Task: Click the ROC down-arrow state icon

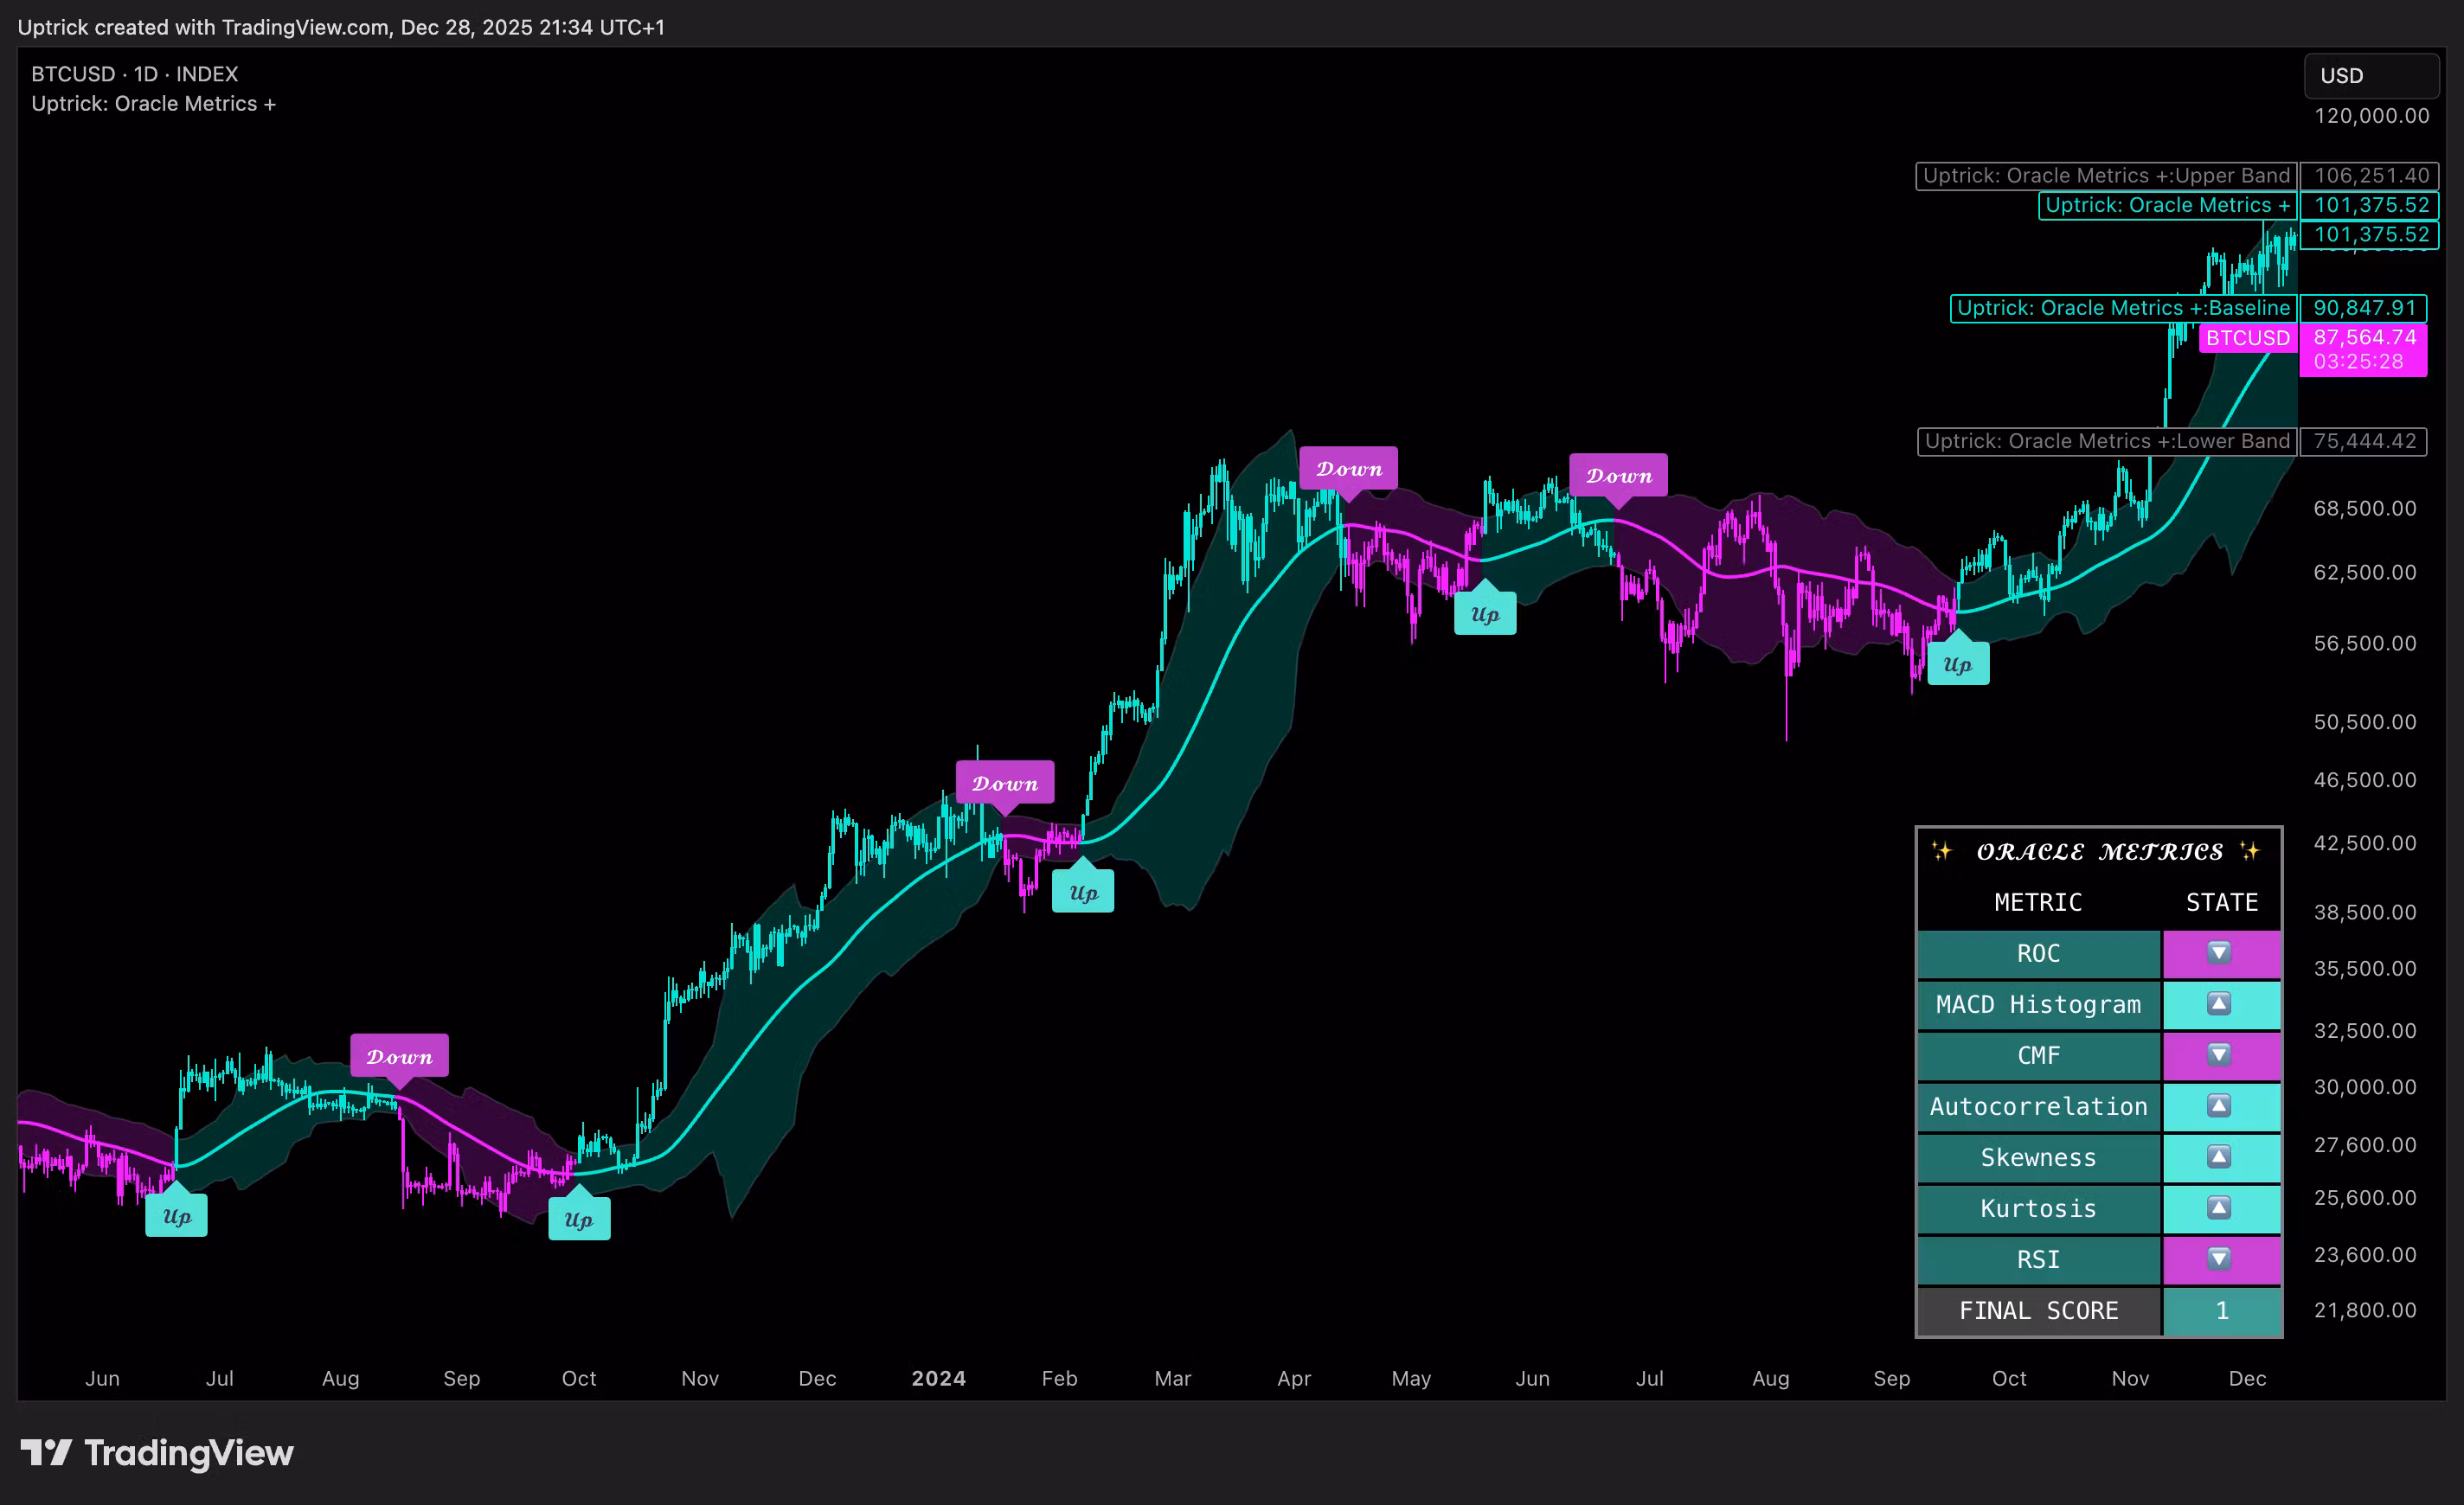Action: point(2218,952)
